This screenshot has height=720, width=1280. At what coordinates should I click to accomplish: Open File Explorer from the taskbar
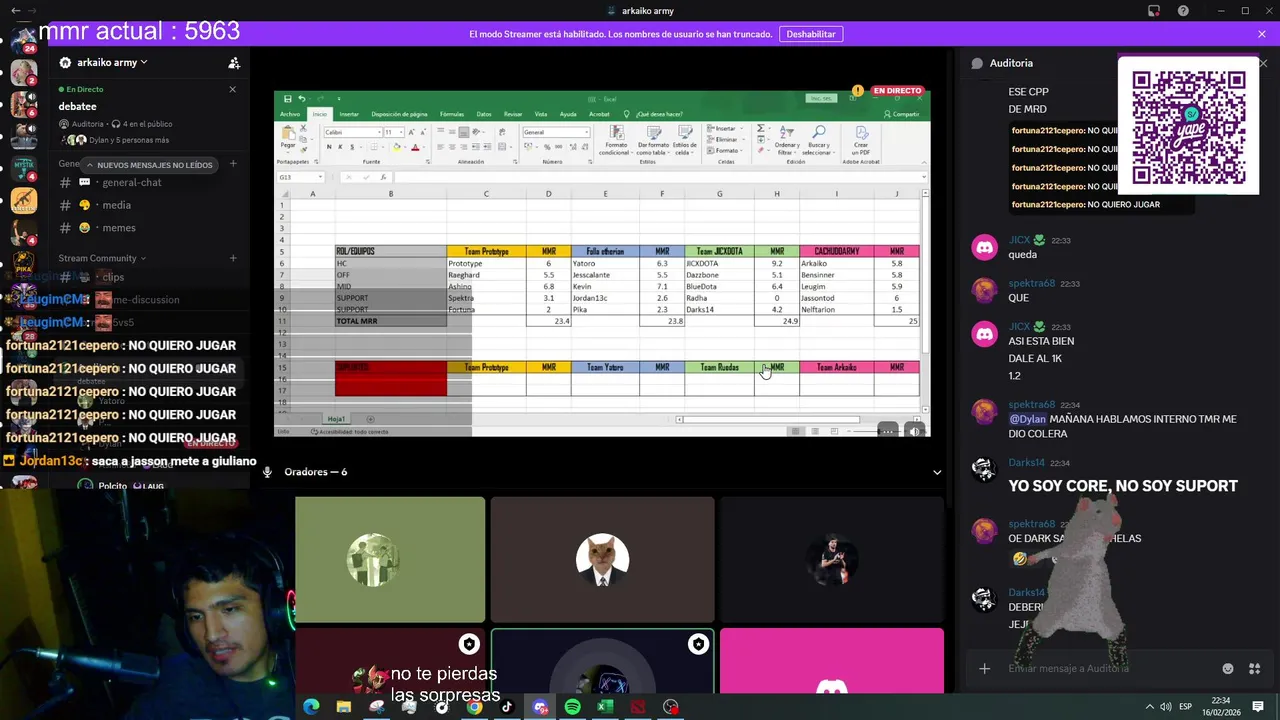pyautogui.click(x=344, y=707)
